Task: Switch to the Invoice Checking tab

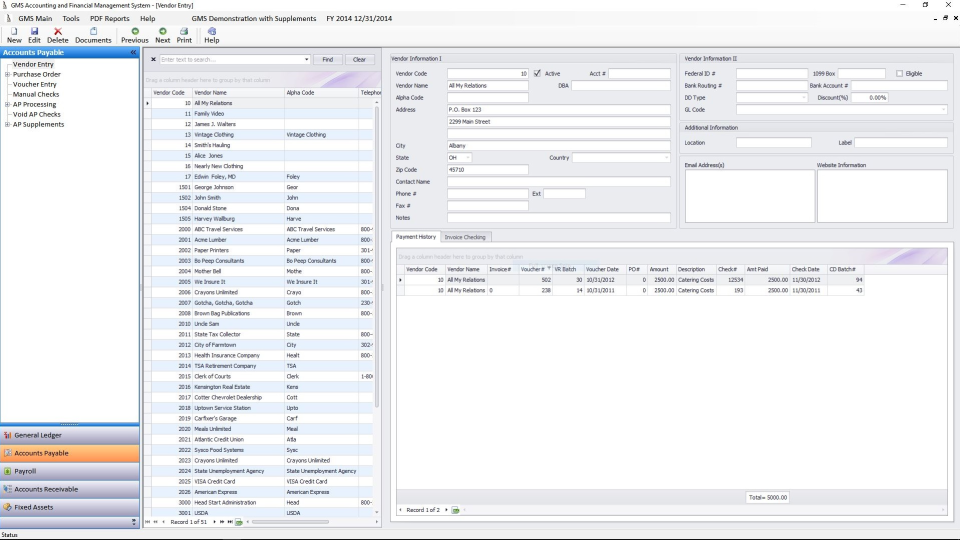Action: click(465, 238)
